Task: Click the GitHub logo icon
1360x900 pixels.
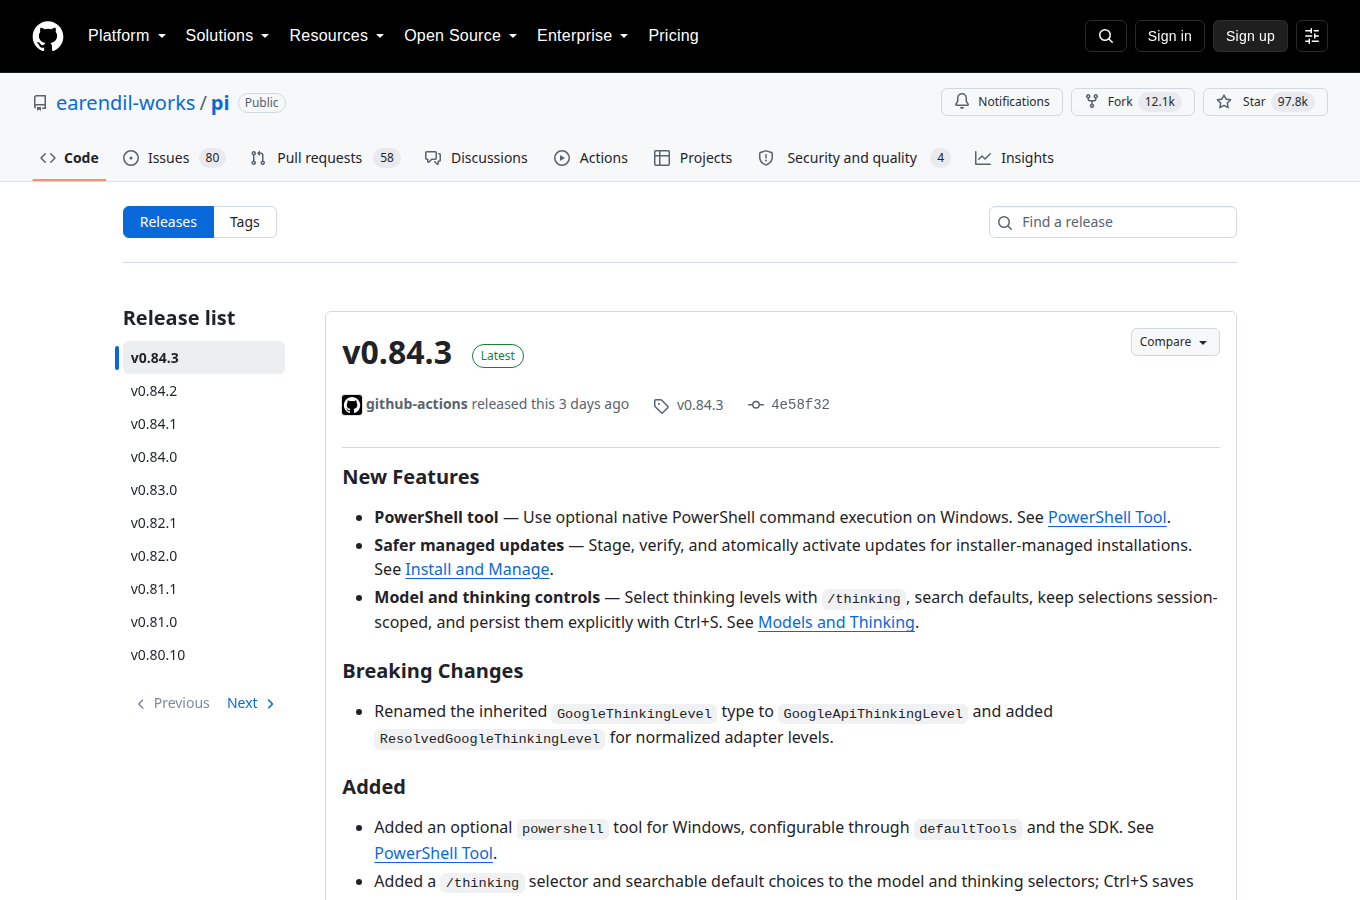Action: pos(48,36)
